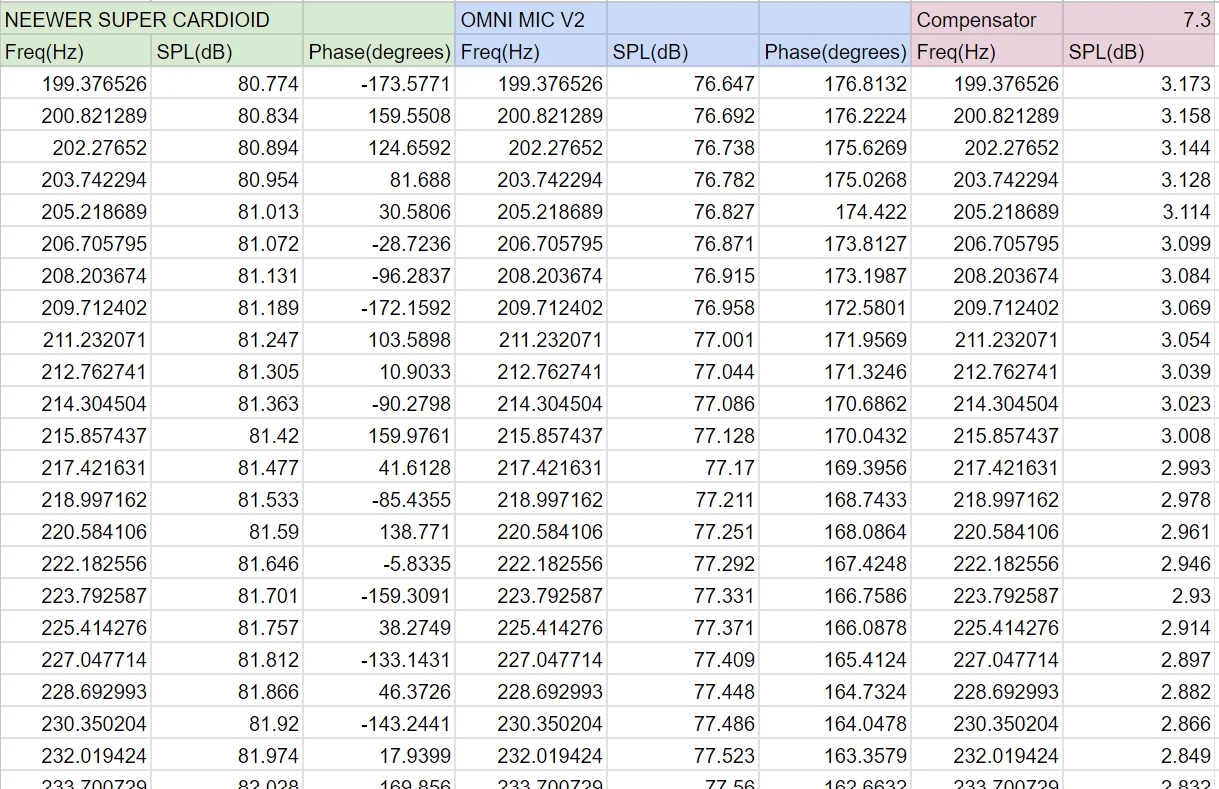Select 220.584106 in the NEEWER frequency column
Screen dimensions: 1219x789
[x=77, y=532]
